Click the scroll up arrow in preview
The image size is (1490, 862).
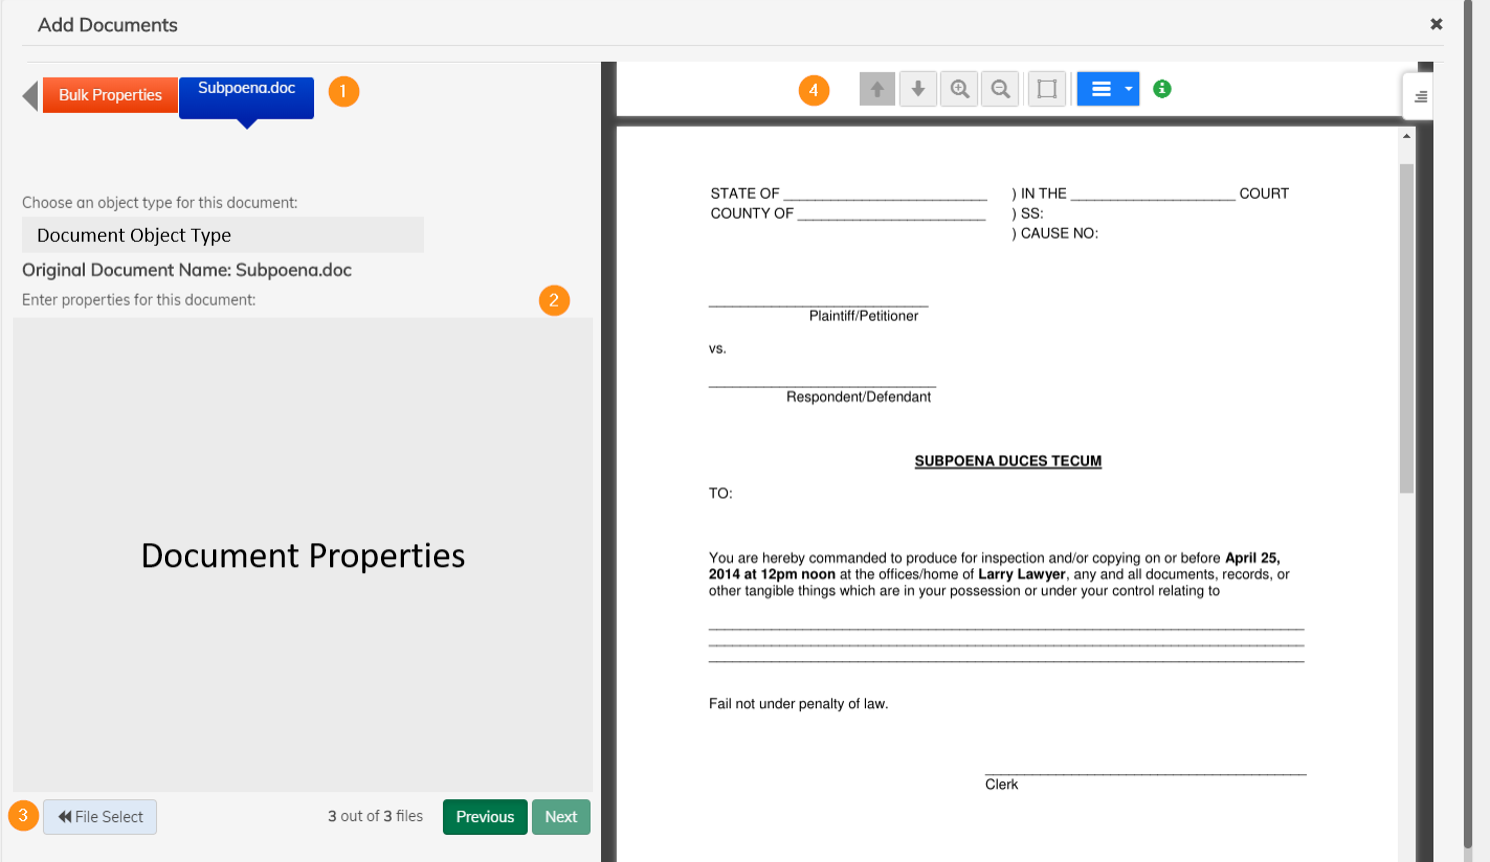pos(1407,136)
